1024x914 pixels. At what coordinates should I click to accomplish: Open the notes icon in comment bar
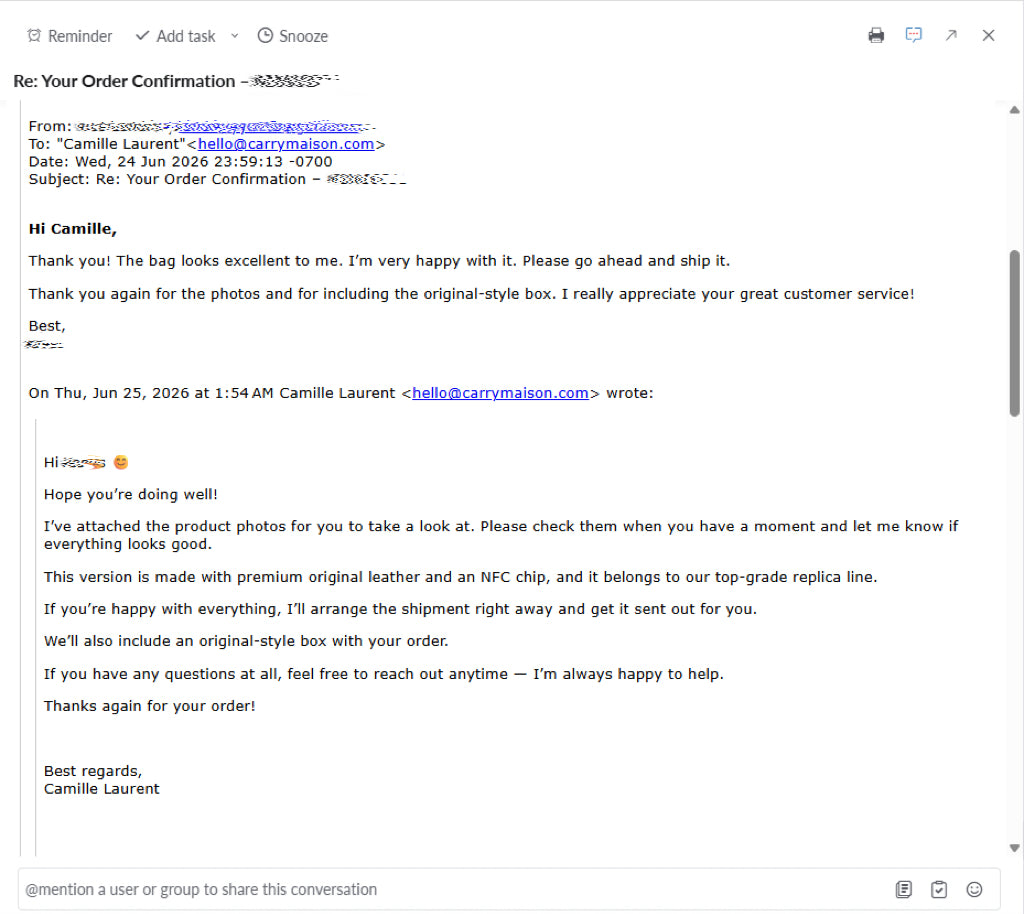904,889
